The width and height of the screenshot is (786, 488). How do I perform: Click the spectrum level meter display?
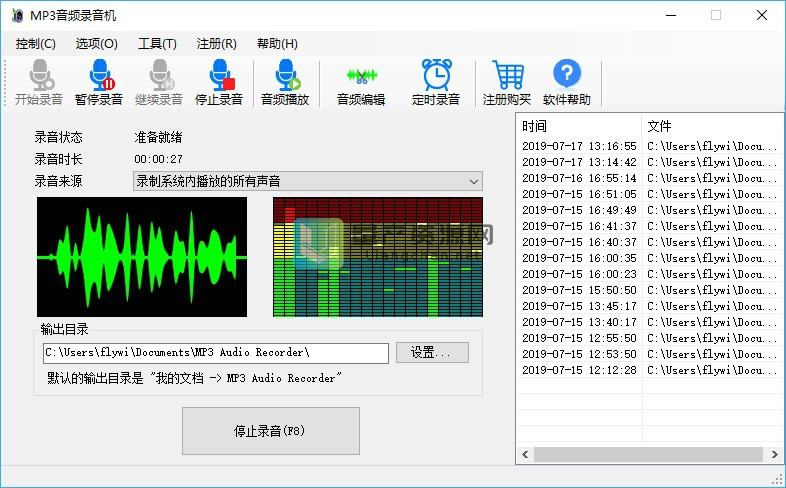tap(378, 257)
